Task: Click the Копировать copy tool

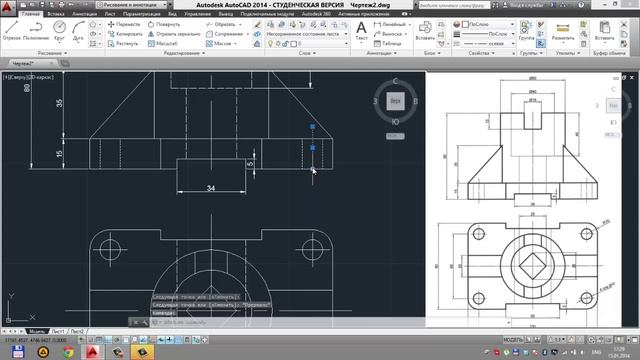Action: tap(125, 34)
